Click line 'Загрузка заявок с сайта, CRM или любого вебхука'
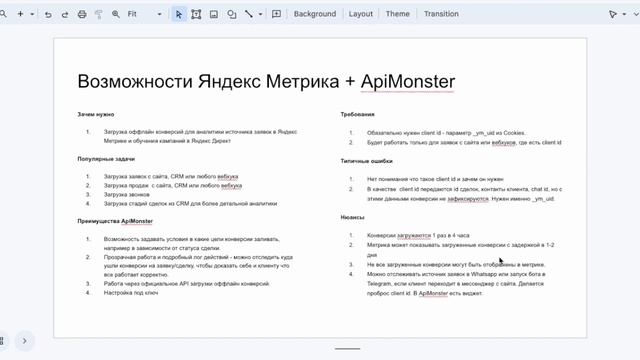Screen dimensions: 640x360 pos(171,176)
